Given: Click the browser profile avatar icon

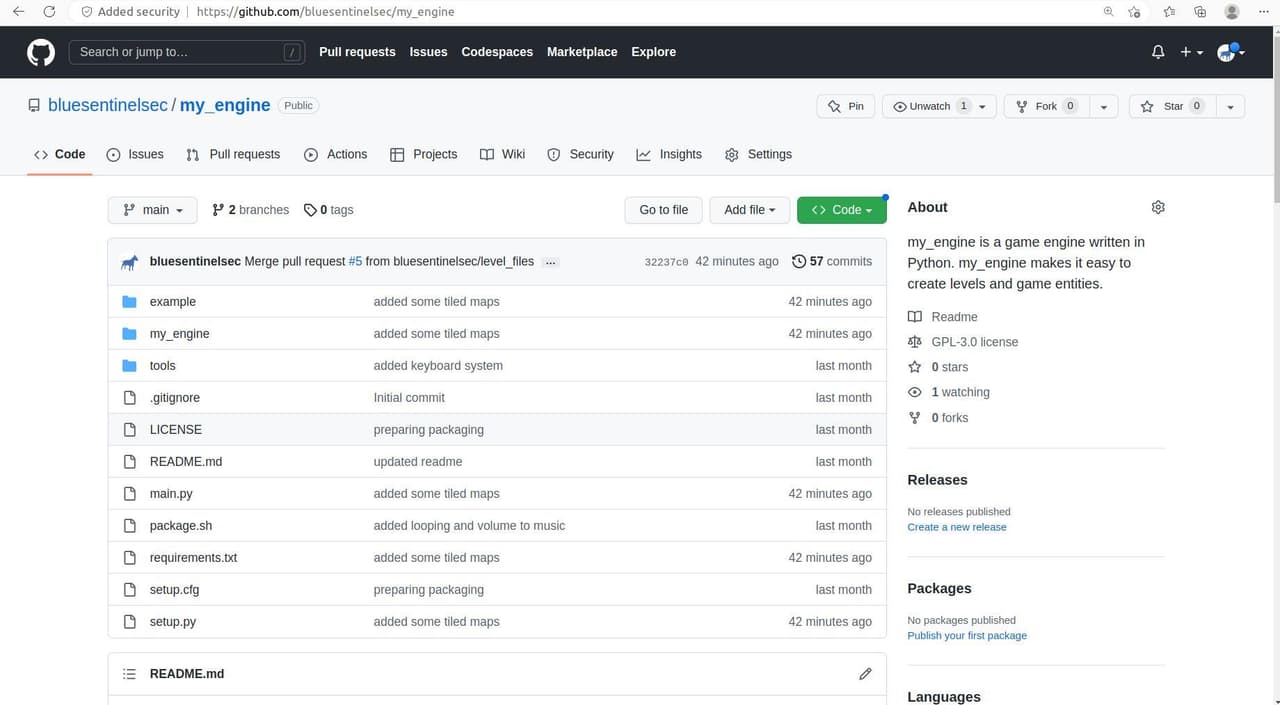Looking at the screenshot, I should pyautogui.click(x=1232, y=12).
